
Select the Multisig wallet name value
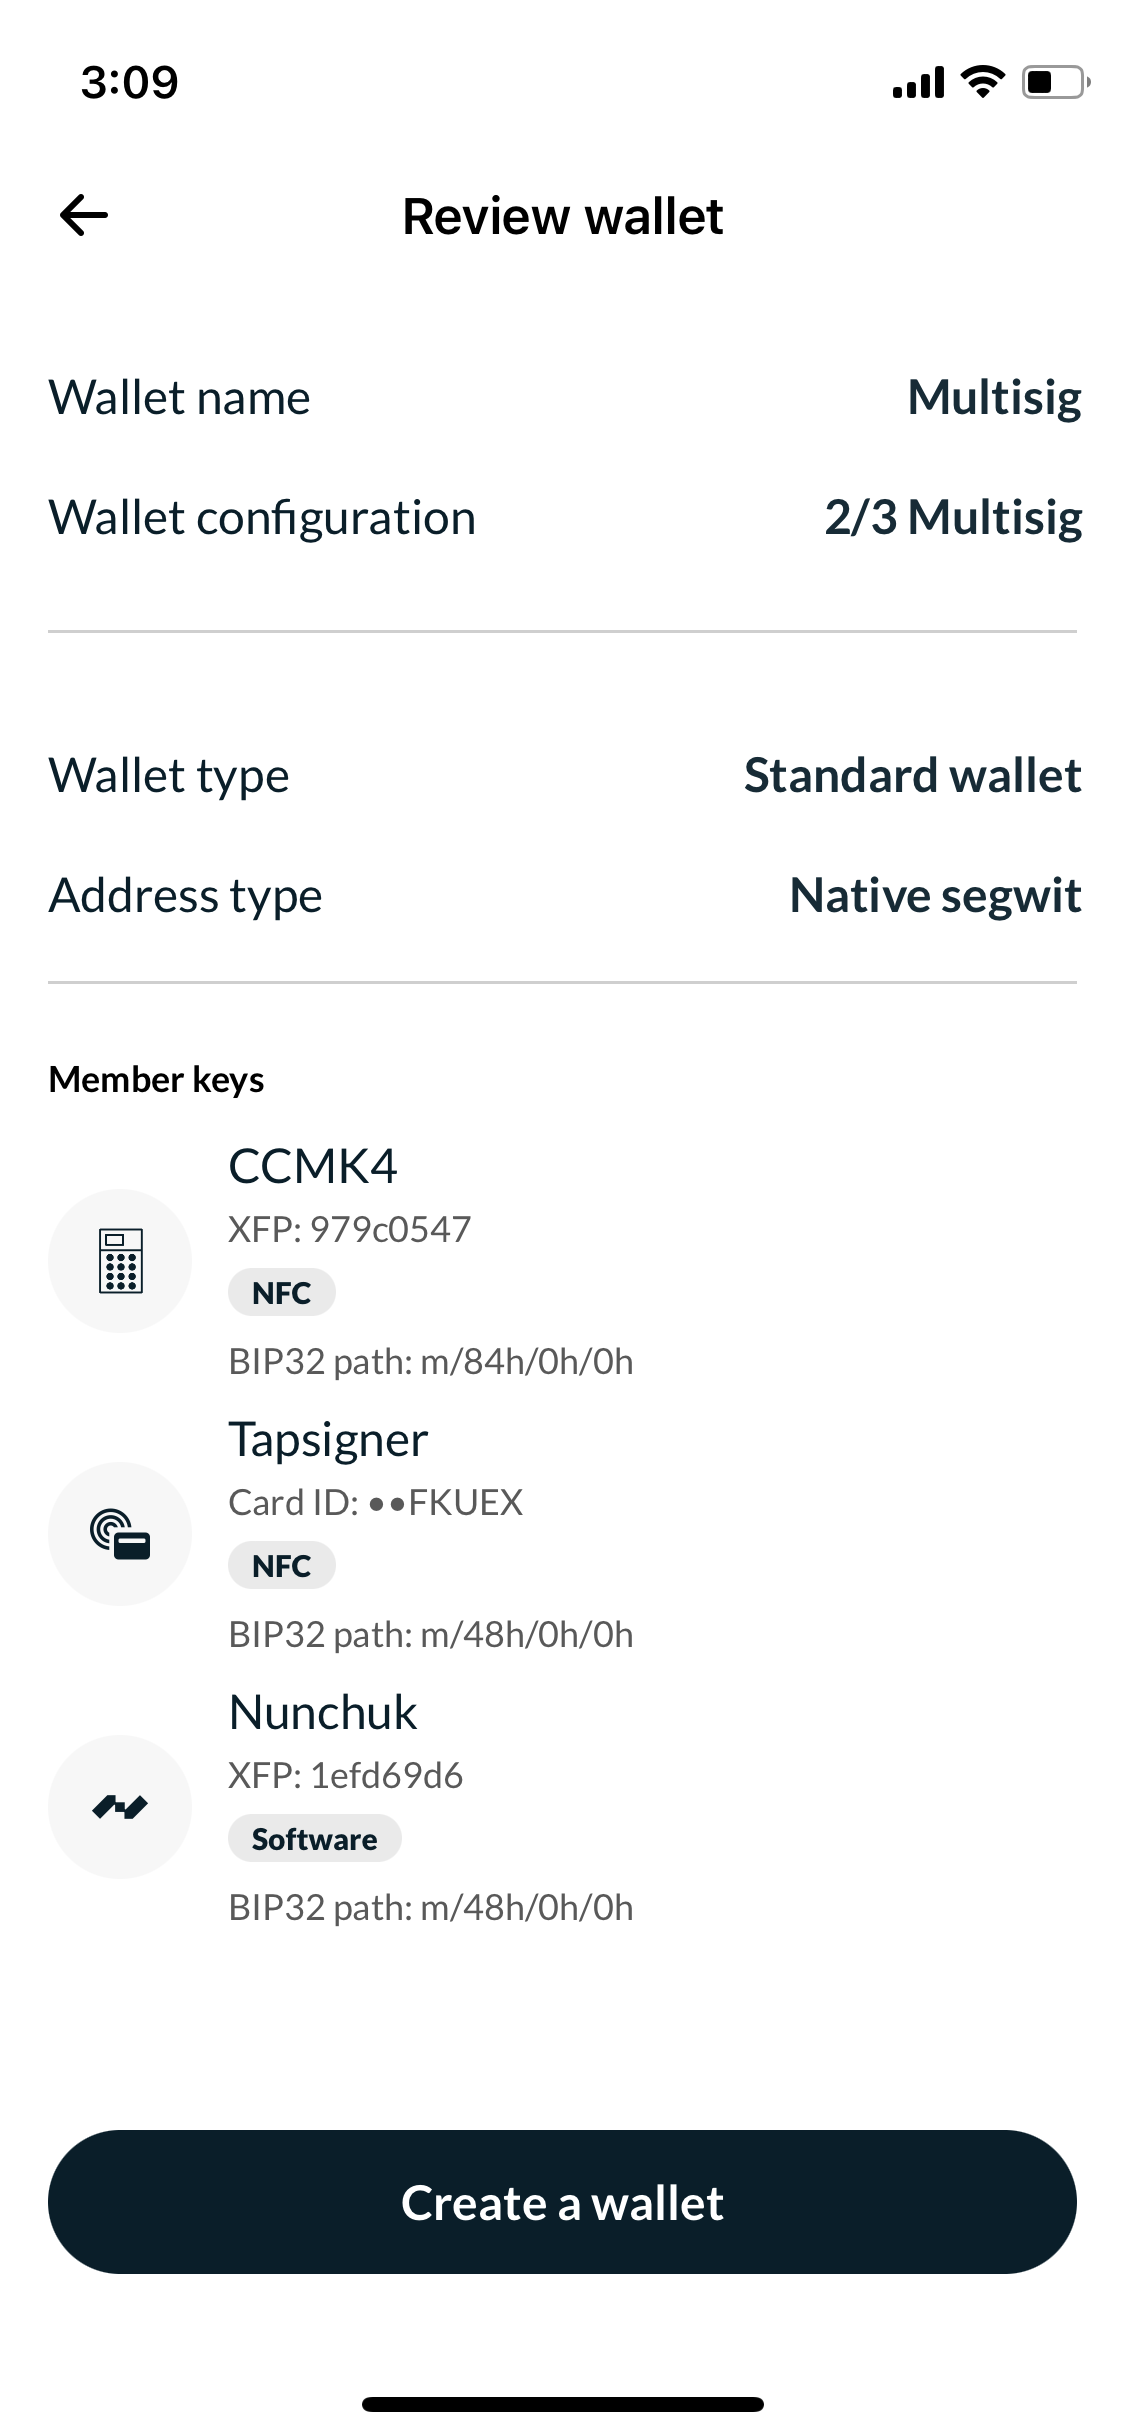click(x=994, y=398)
